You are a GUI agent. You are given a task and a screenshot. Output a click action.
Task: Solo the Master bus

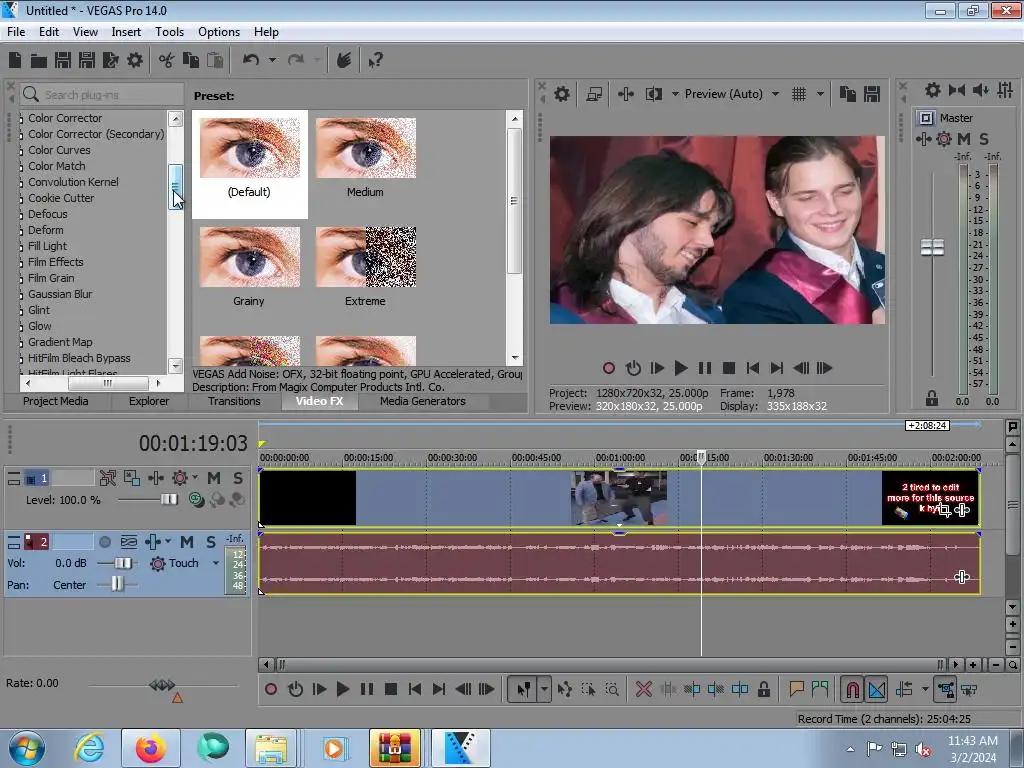click(984, 138)
